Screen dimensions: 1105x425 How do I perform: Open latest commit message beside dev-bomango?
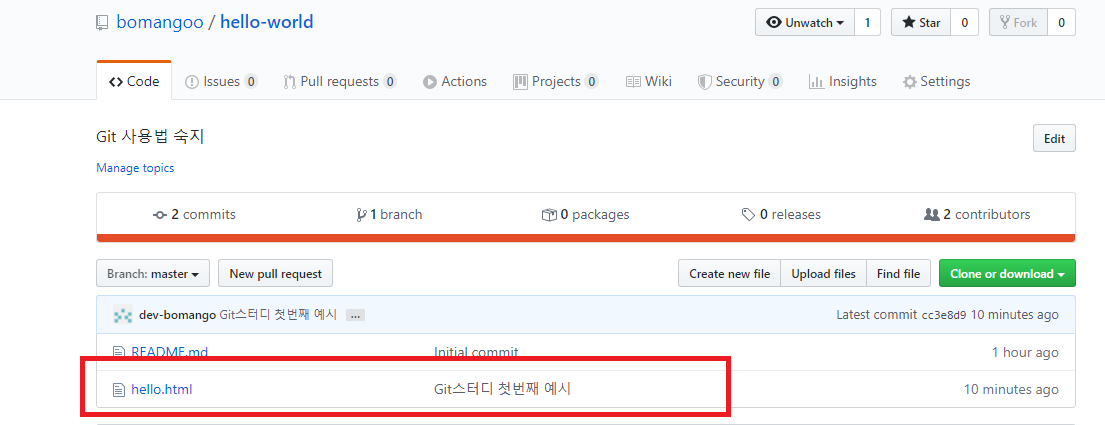pyautogui.click(x=278, y=315)
